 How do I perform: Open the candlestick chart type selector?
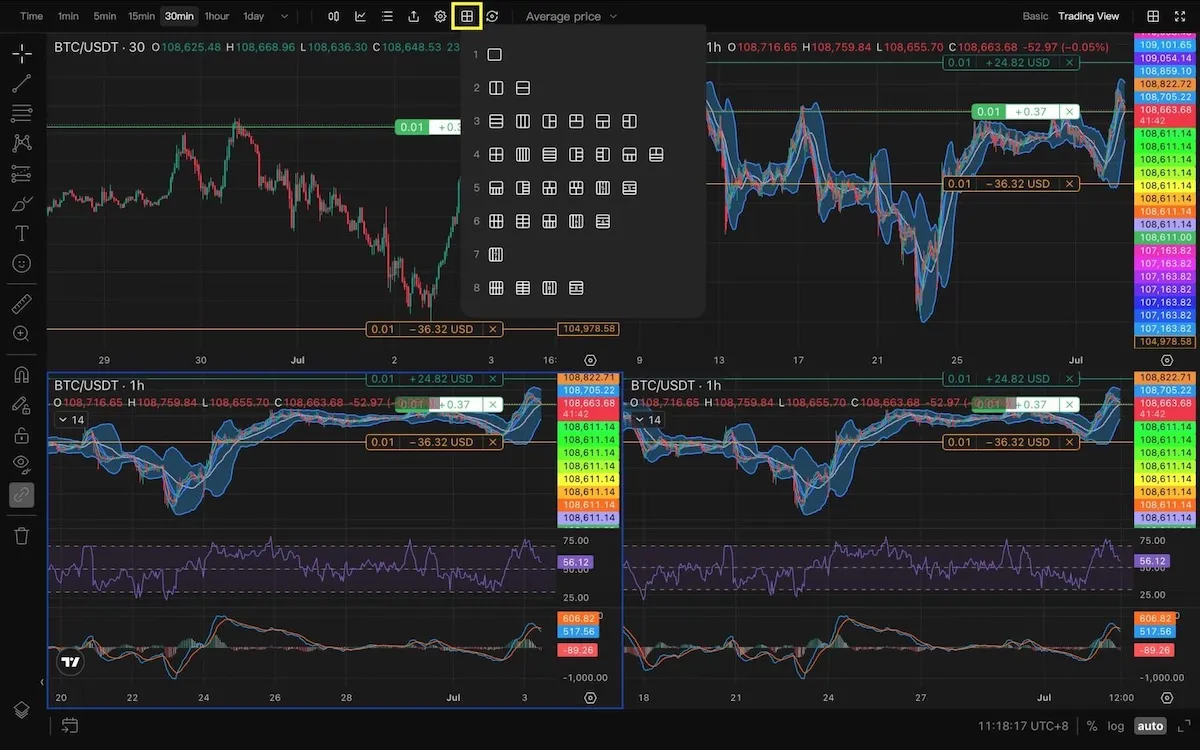coord(334,16)
